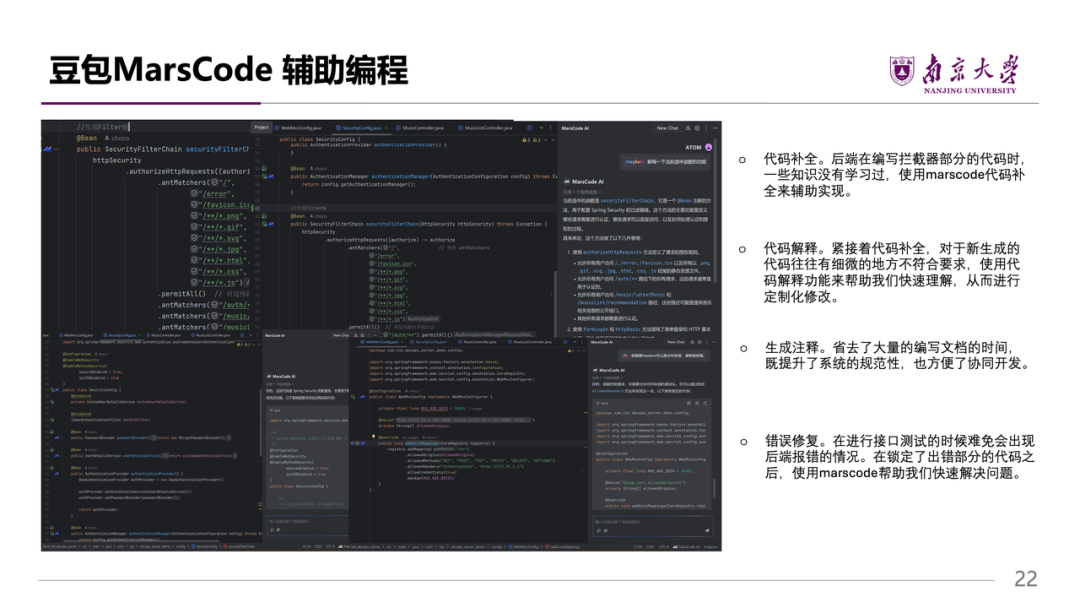Open settings gear in top MarsCode AI panel
The image size is (1080, 608).
point(697,128)
